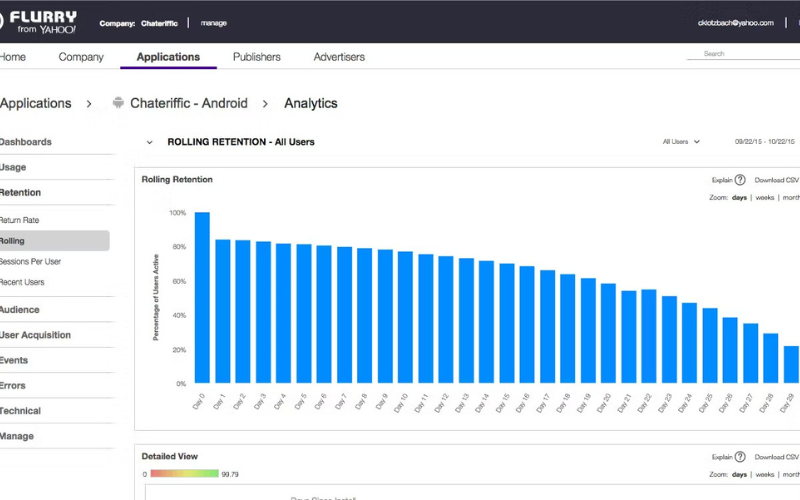Expand the Usage sidebar section

pyautogui.click(x=13, y=167)
